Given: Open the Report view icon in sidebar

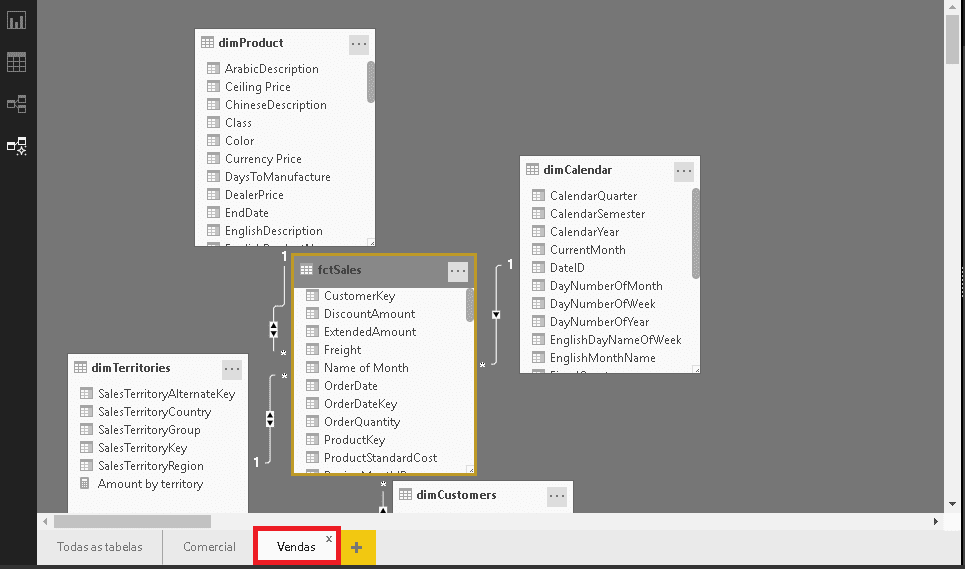Looking at the screenshot, I should [17, 20].
